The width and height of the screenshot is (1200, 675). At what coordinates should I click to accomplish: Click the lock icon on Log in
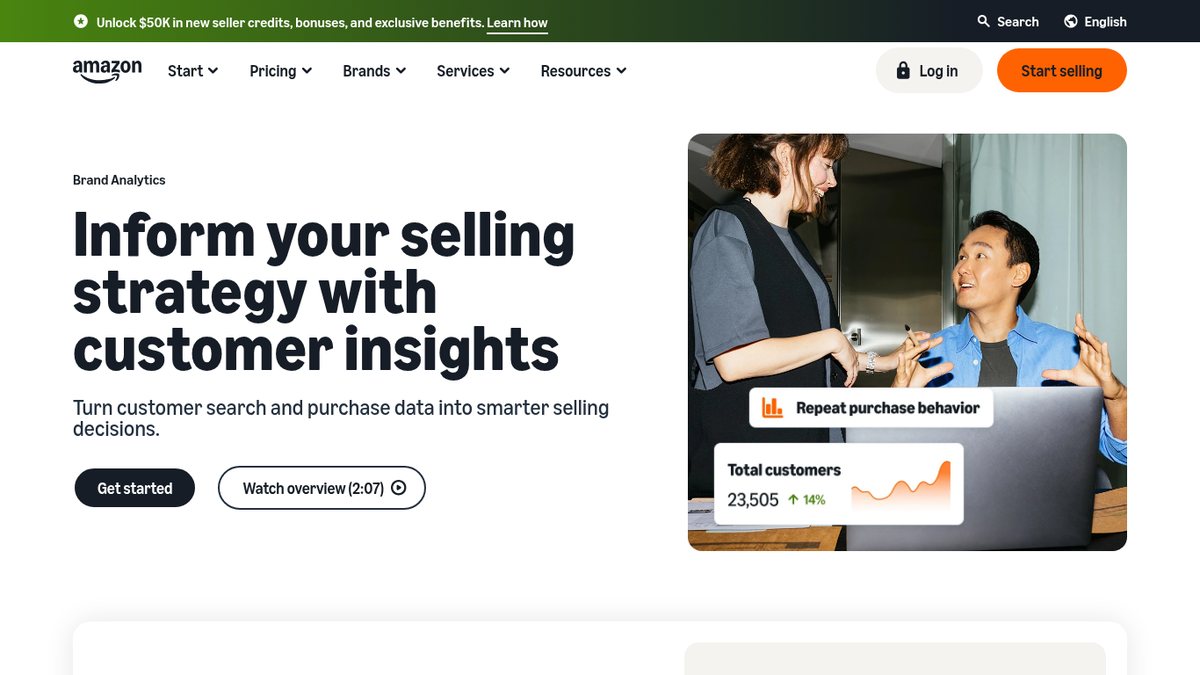(903, 71)
